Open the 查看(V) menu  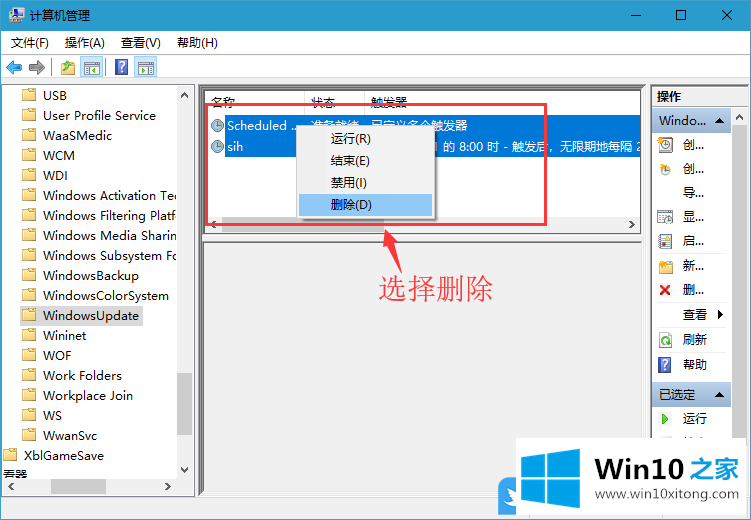(141, 43)
